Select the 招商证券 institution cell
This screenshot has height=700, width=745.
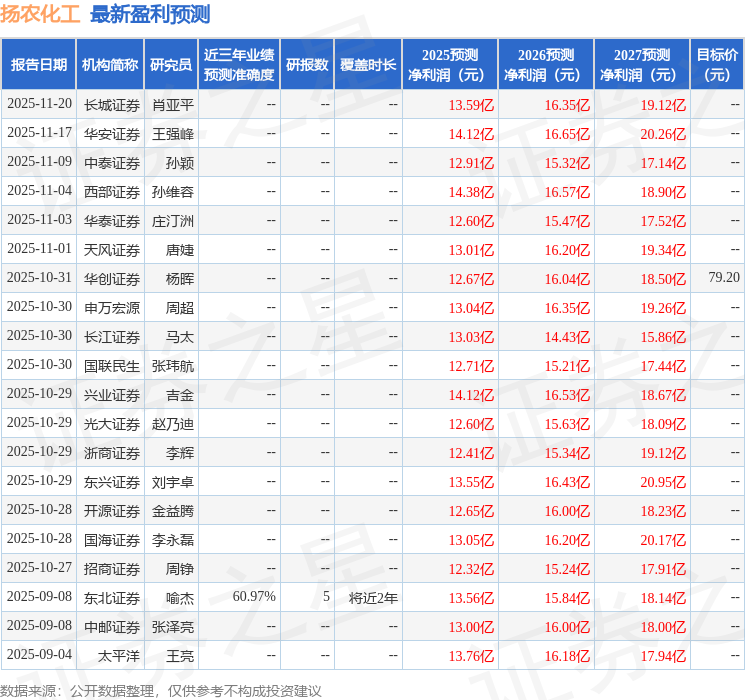[112, 569]
